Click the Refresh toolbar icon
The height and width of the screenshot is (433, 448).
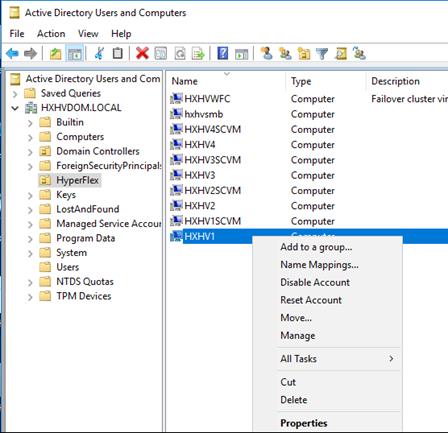coord(180,53)
